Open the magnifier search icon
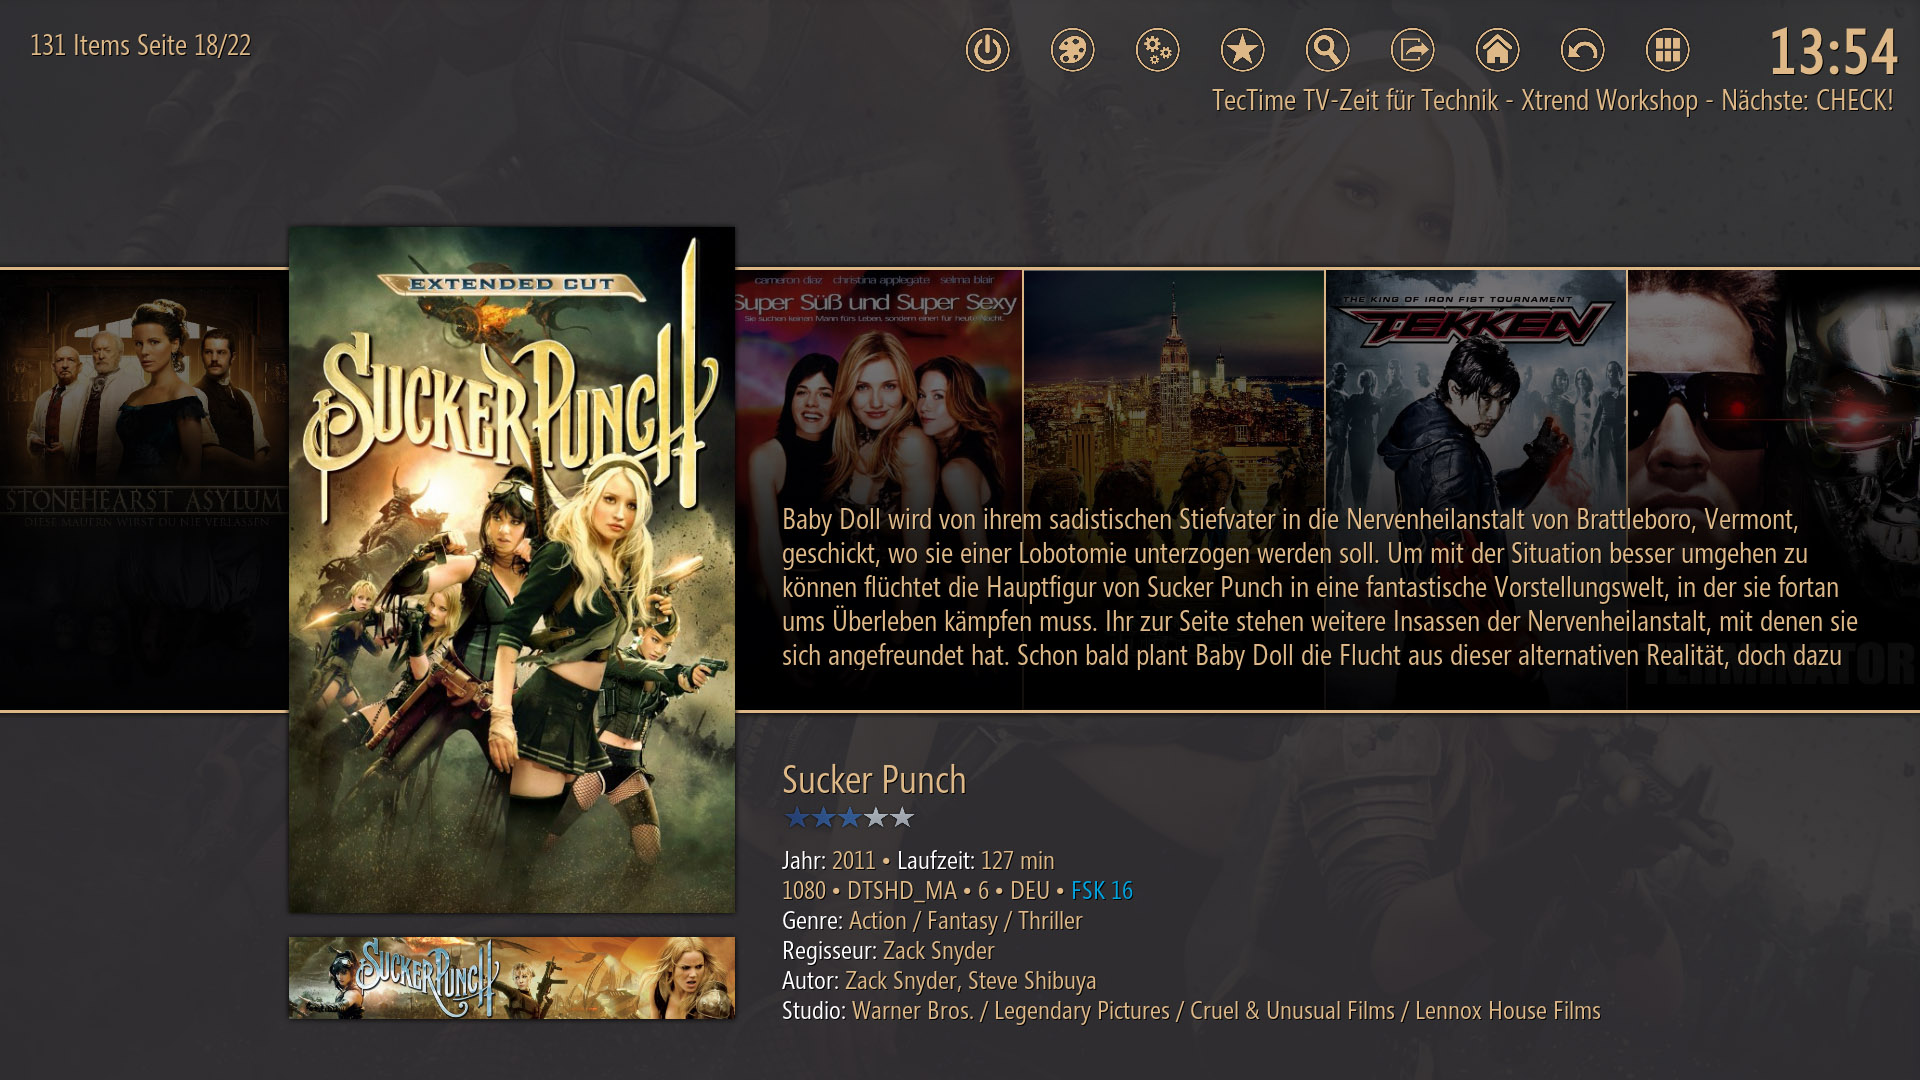Viewport: 1920px width, 1080px height. pyautogui.click(x=1327, y=50)
